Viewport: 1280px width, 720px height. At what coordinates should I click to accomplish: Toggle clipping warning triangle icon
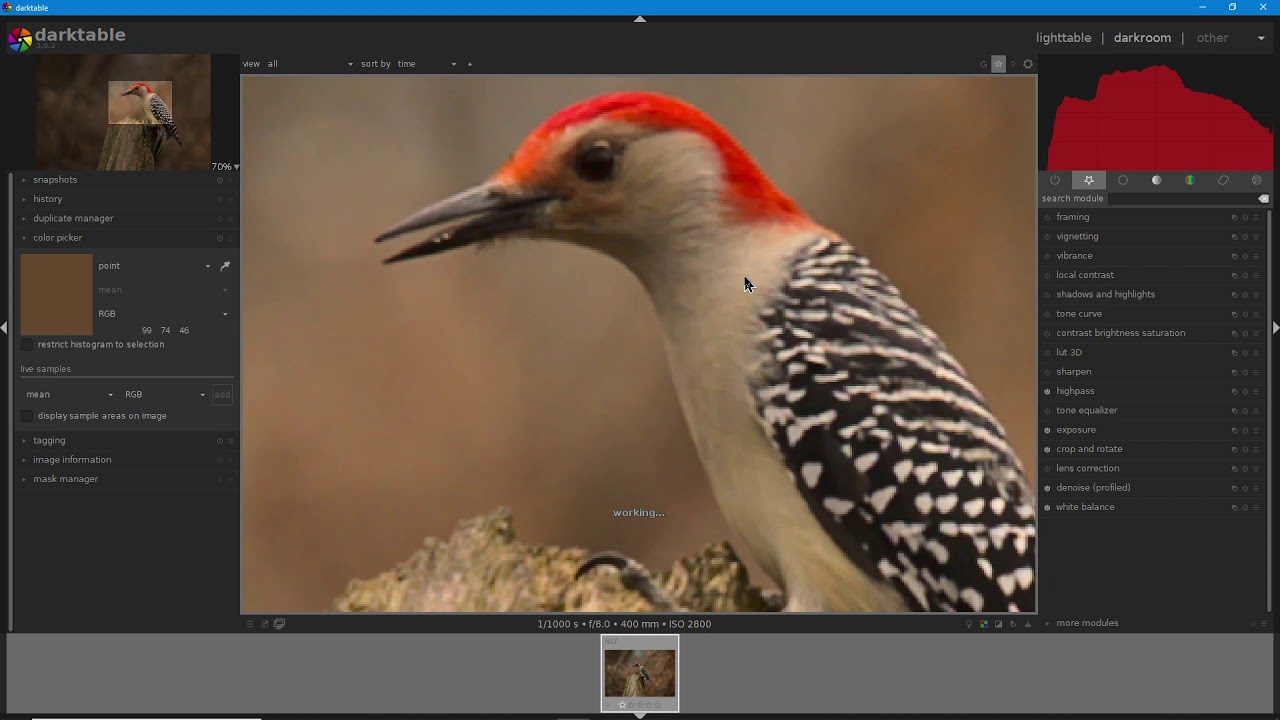coord(1027,624)
